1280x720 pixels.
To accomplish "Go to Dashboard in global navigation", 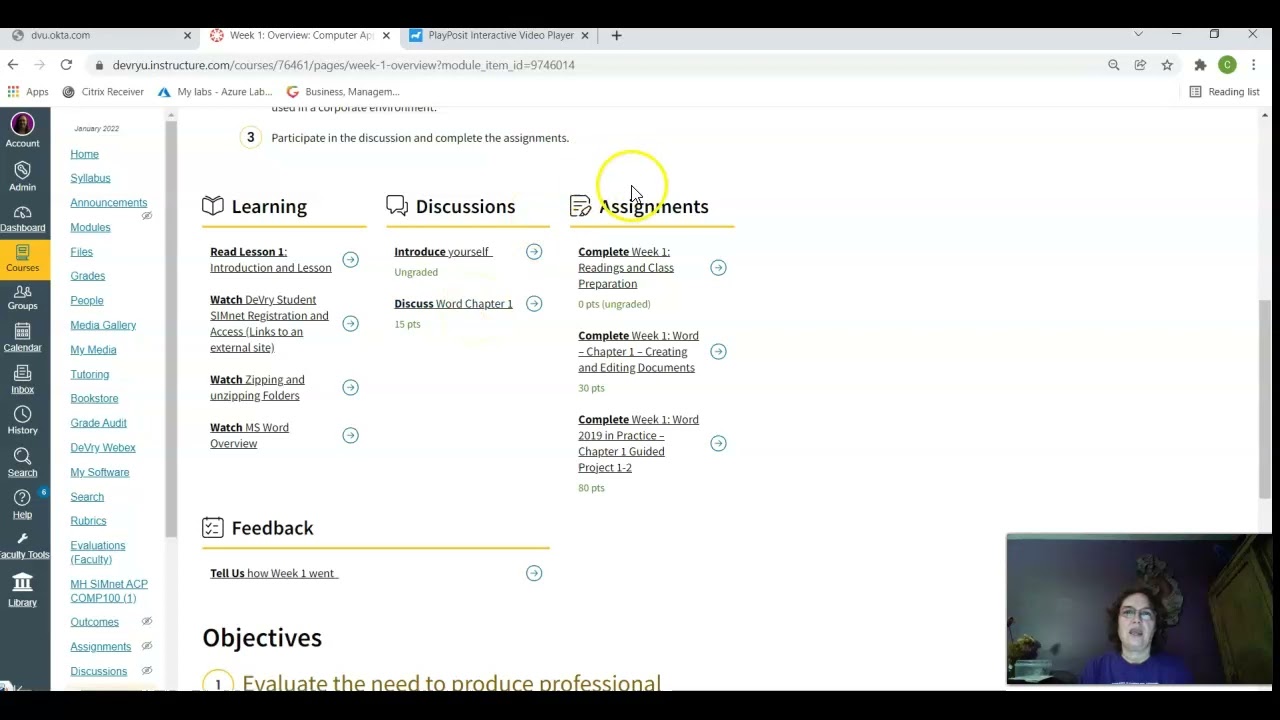I will tap(22, 219).
